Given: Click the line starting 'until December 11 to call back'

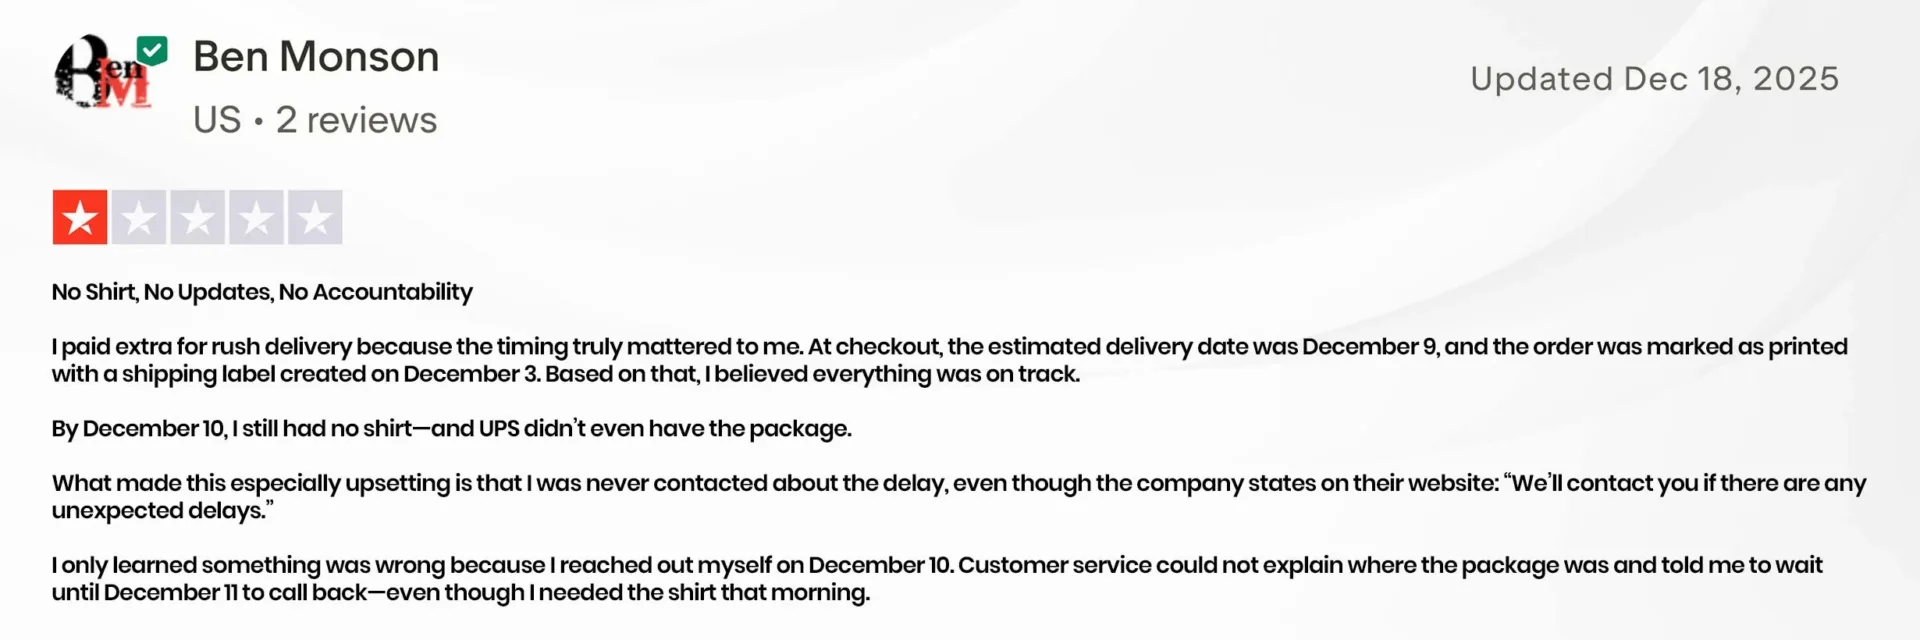Looking at the screenshot, I should (x=460, y=593).
